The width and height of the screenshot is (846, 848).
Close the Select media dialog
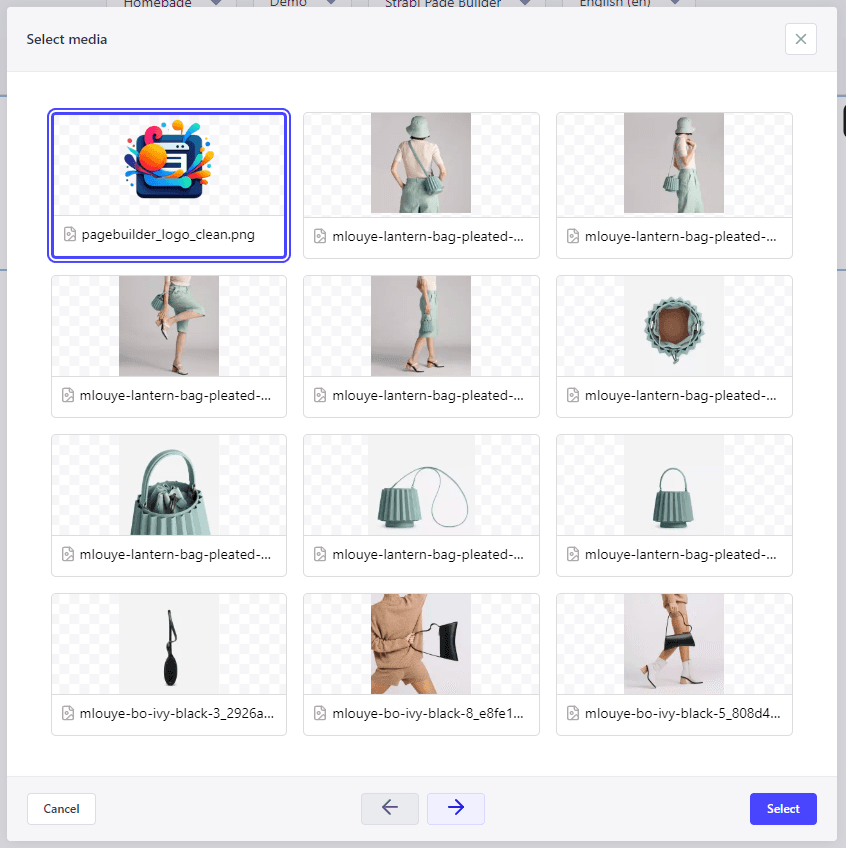tap(801, 39)
